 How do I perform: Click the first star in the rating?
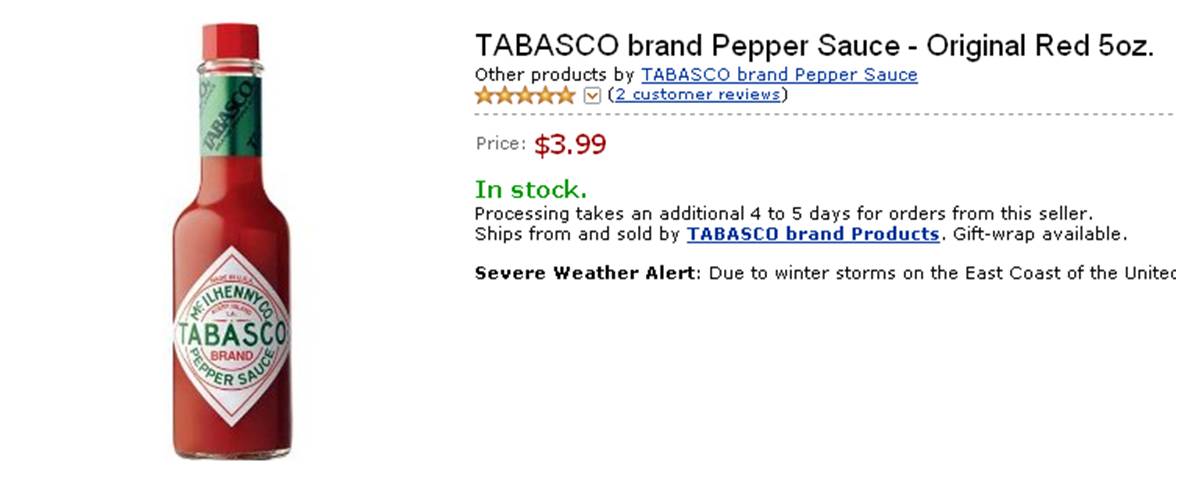[x=485, y=95]
